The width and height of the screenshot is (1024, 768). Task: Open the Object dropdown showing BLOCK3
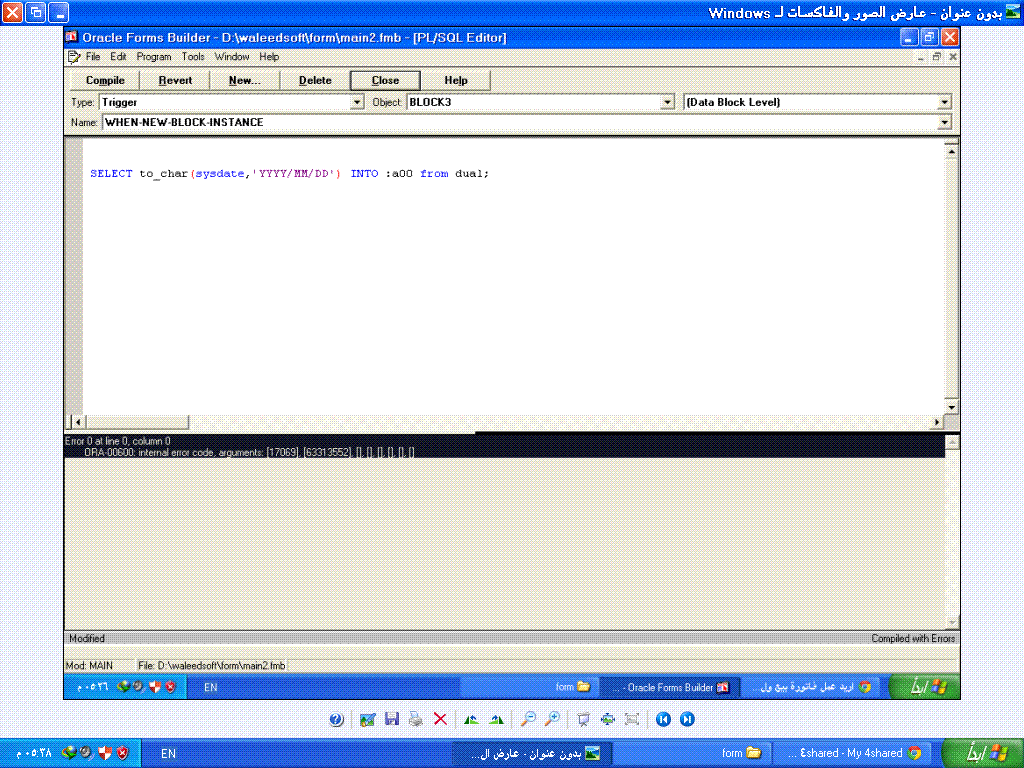point(668,102)
